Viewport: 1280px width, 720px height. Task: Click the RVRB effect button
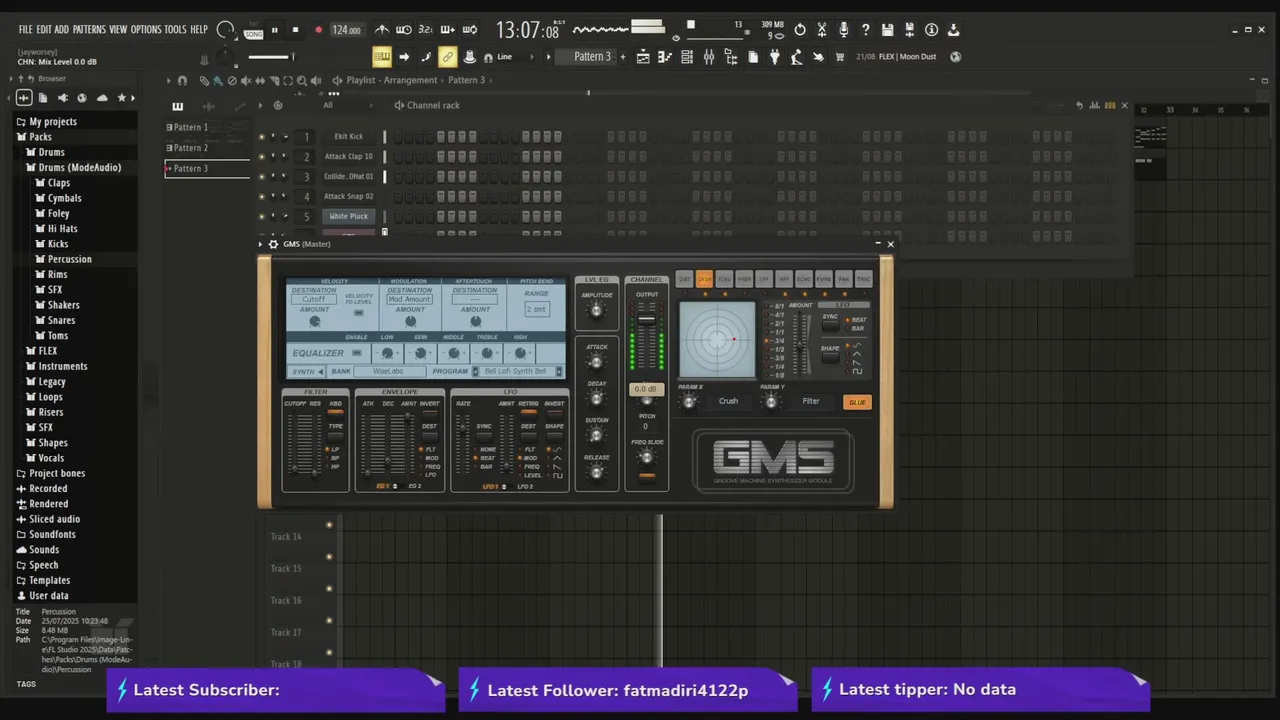click(x=824, y=279)
